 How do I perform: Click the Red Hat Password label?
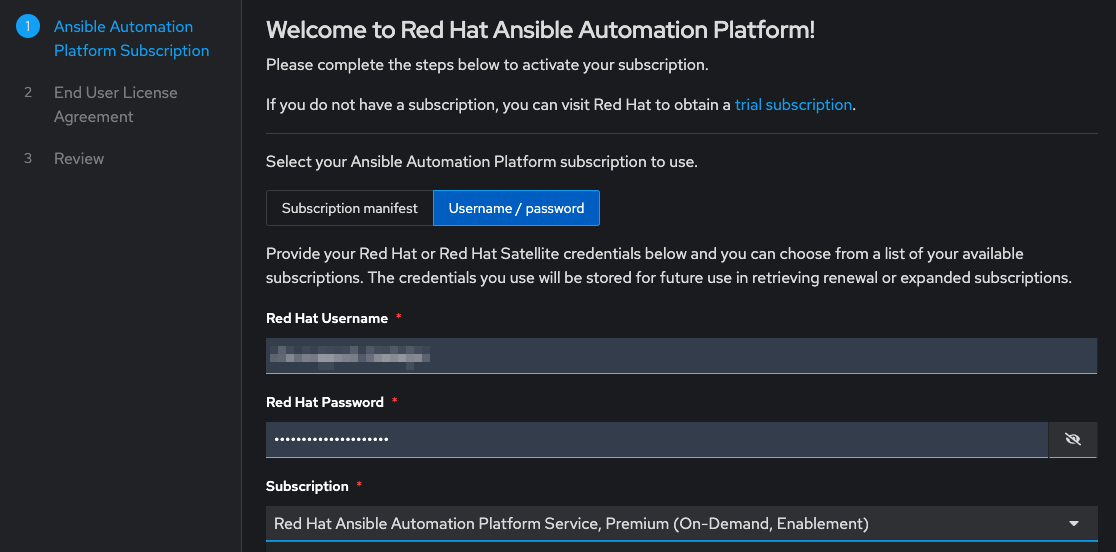(325, 403)
